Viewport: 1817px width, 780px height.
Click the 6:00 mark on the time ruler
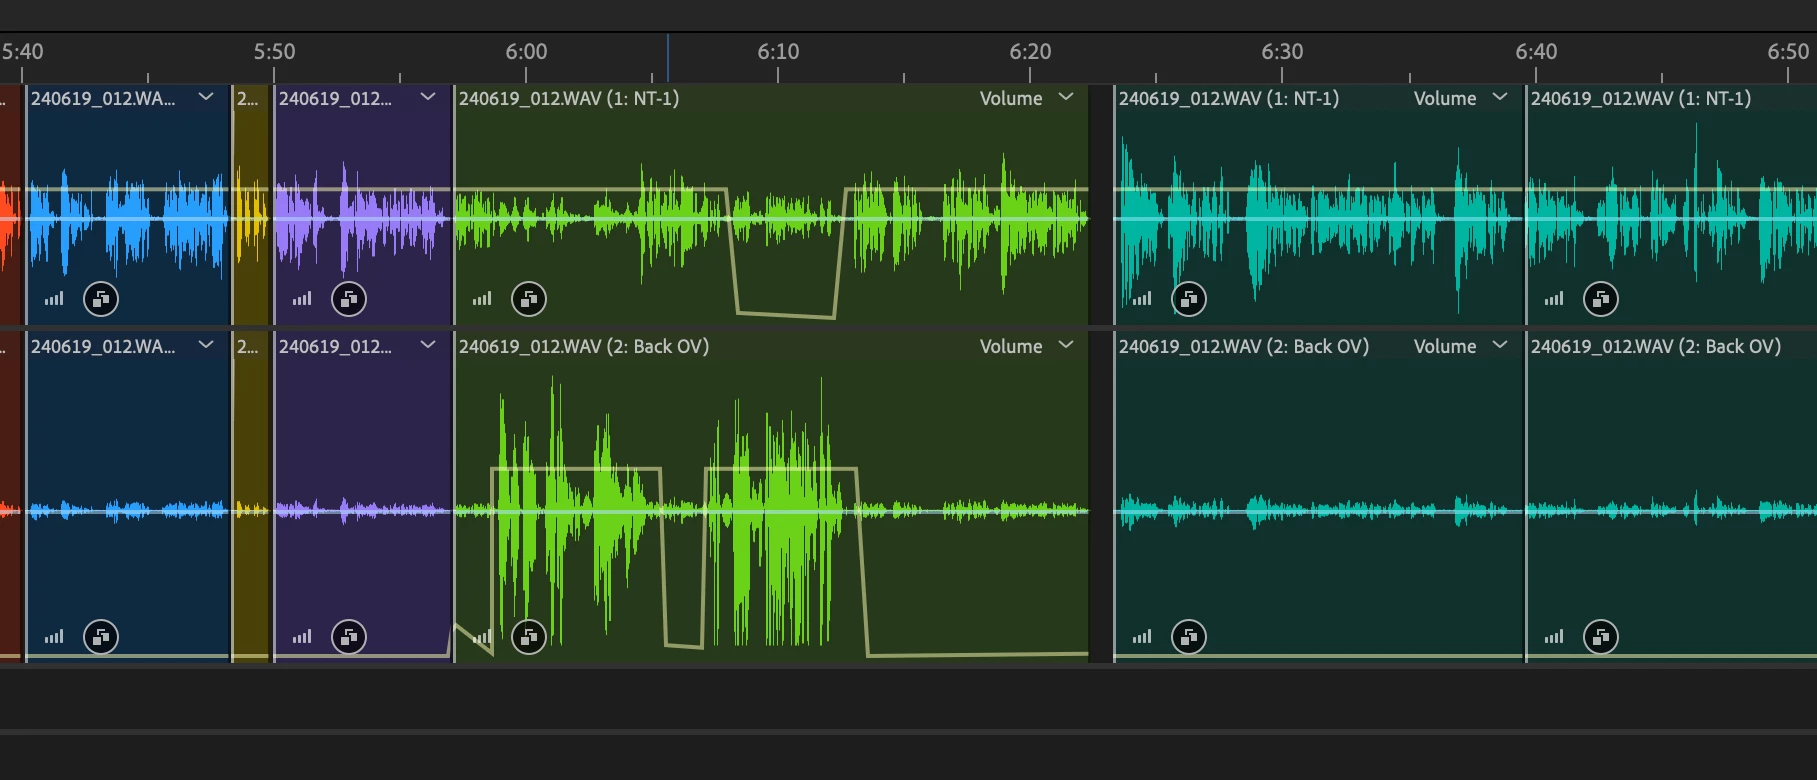click(526, 51)
